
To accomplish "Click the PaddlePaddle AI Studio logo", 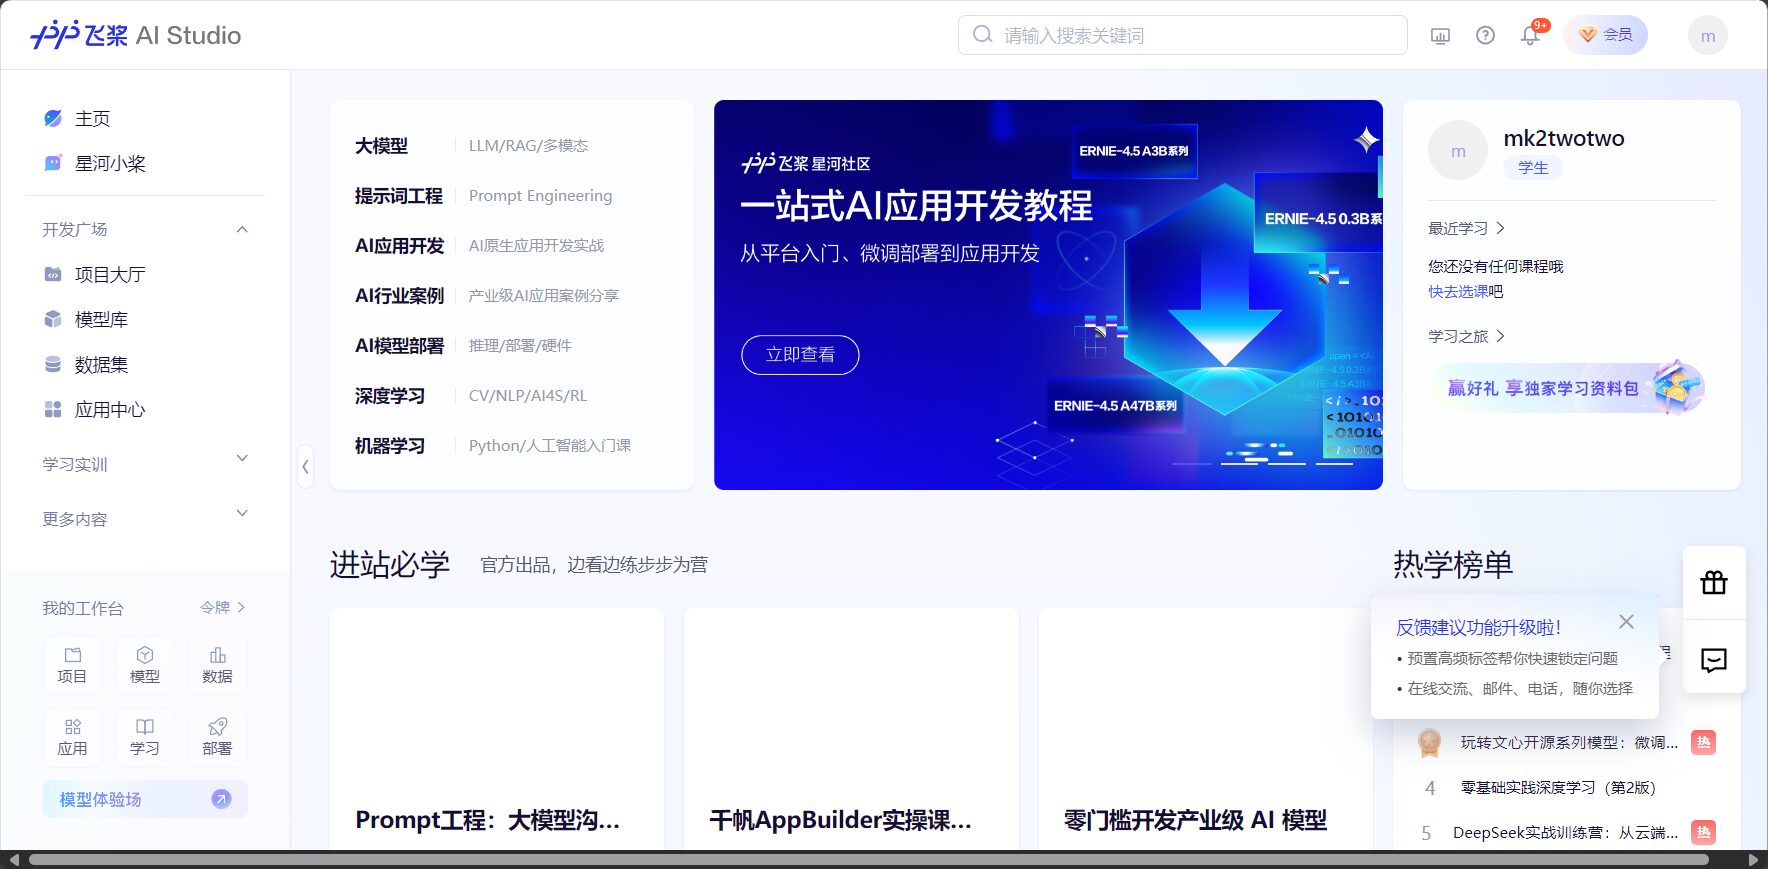I will (x=136, y=35).
